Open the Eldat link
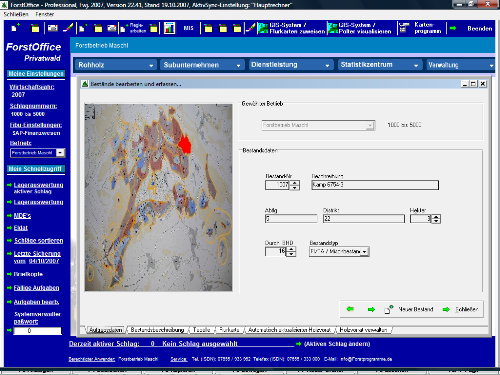This screenshot has width=500, height=375. (21, 228)
